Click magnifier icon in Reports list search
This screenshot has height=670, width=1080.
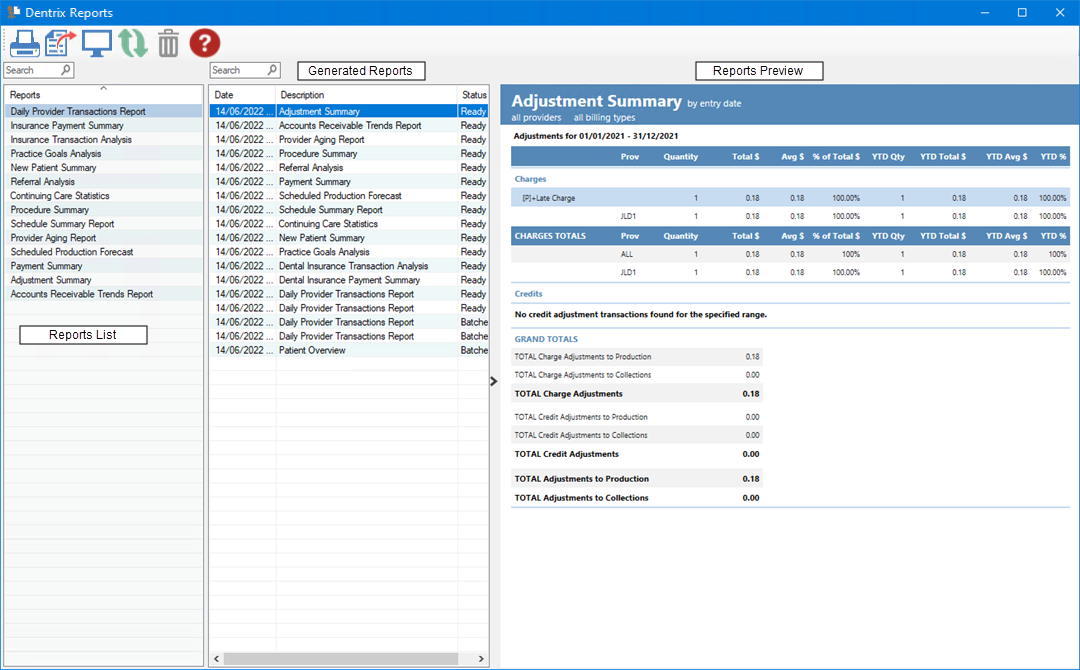coord(66,71)
